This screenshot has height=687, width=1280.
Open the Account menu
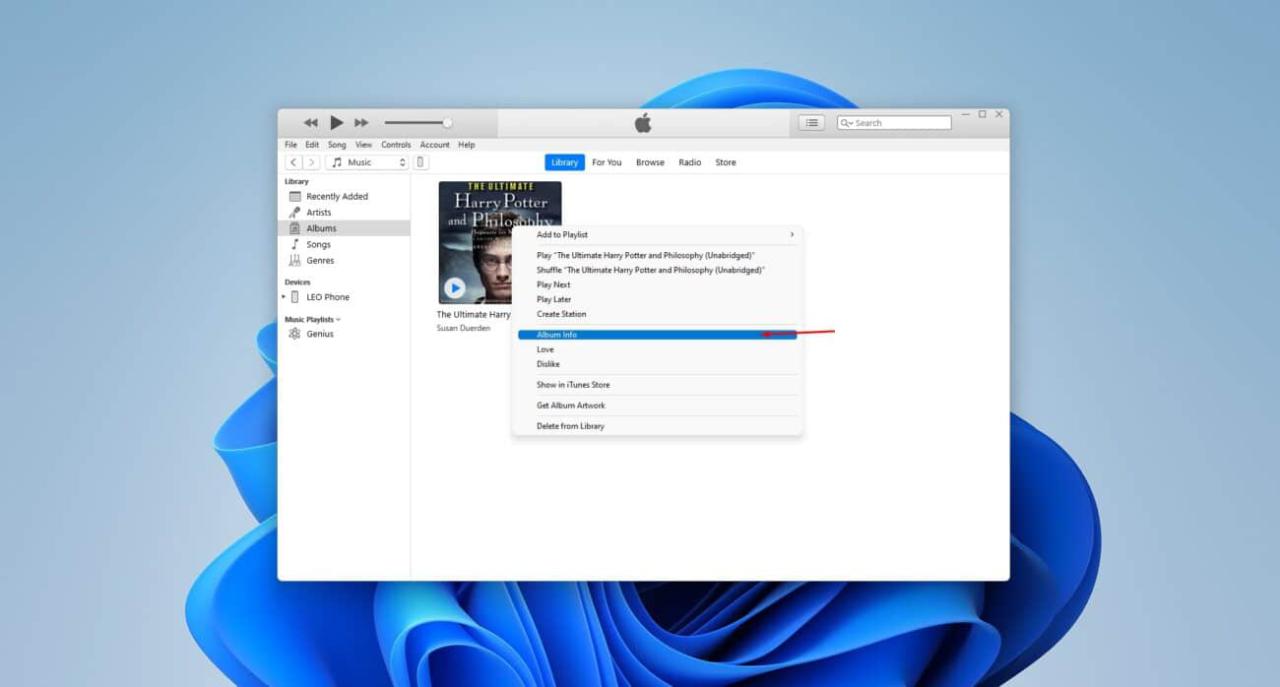click(435, 145)
